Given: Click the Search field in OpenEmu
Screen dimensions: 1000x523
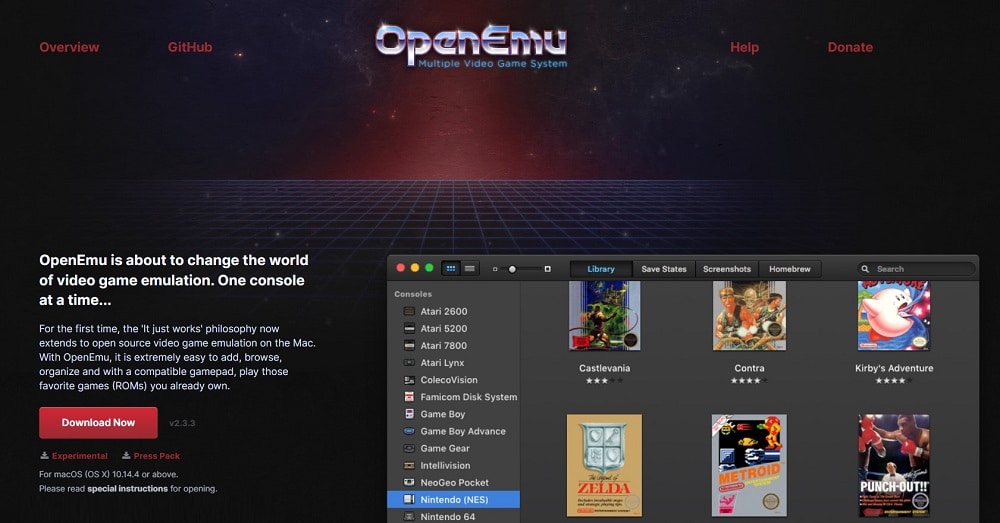Looking at the screenshot, I should pos(916,269).
